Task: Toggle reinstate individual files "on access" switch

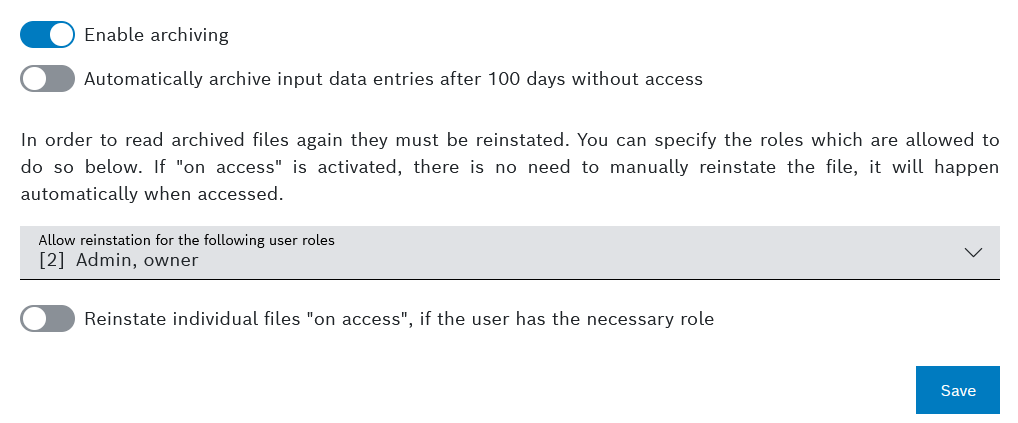Action: (x=47, y=319)
